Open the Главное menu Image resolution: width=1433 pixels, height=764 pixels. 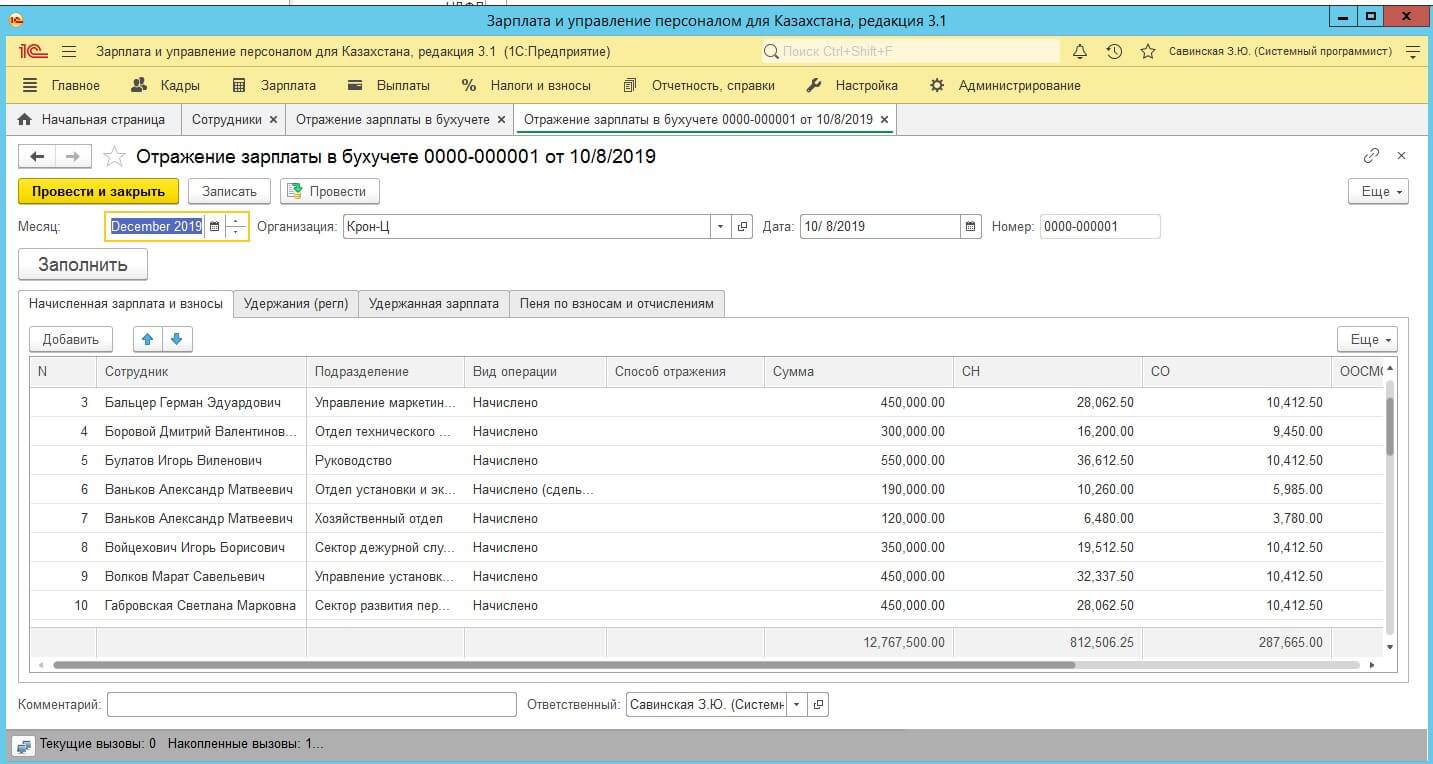61,85
